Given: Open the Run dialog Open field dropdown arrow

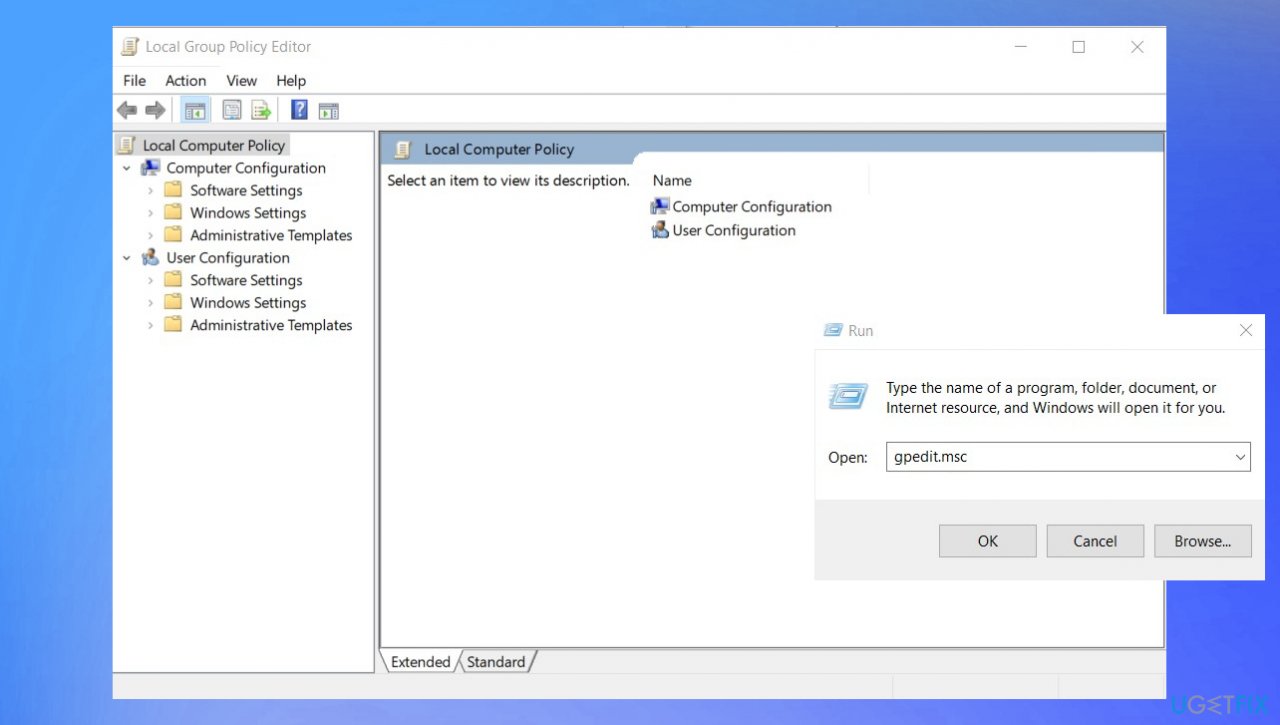Looking at the screenshot, I should pos(1240,457).
